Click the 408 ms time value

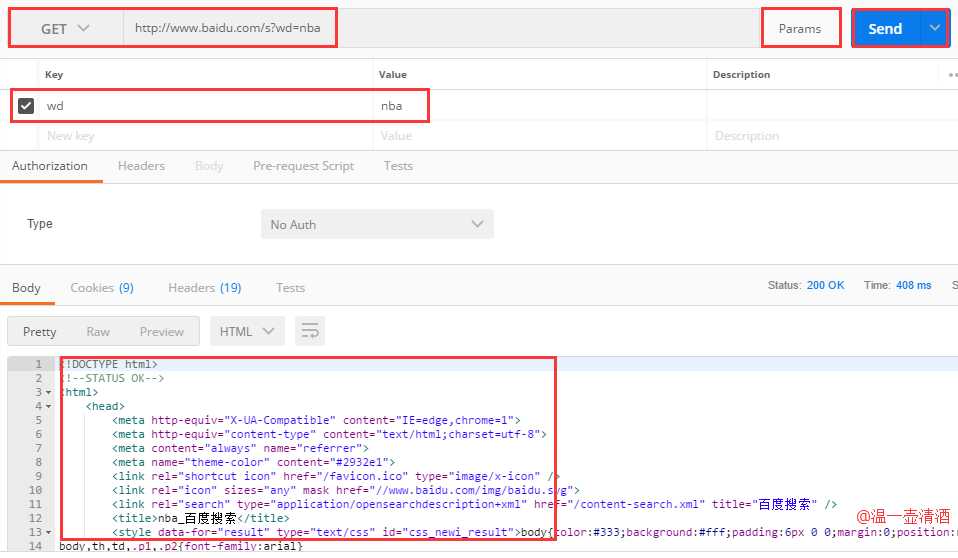pyautogui.click(x=913, y=285)
